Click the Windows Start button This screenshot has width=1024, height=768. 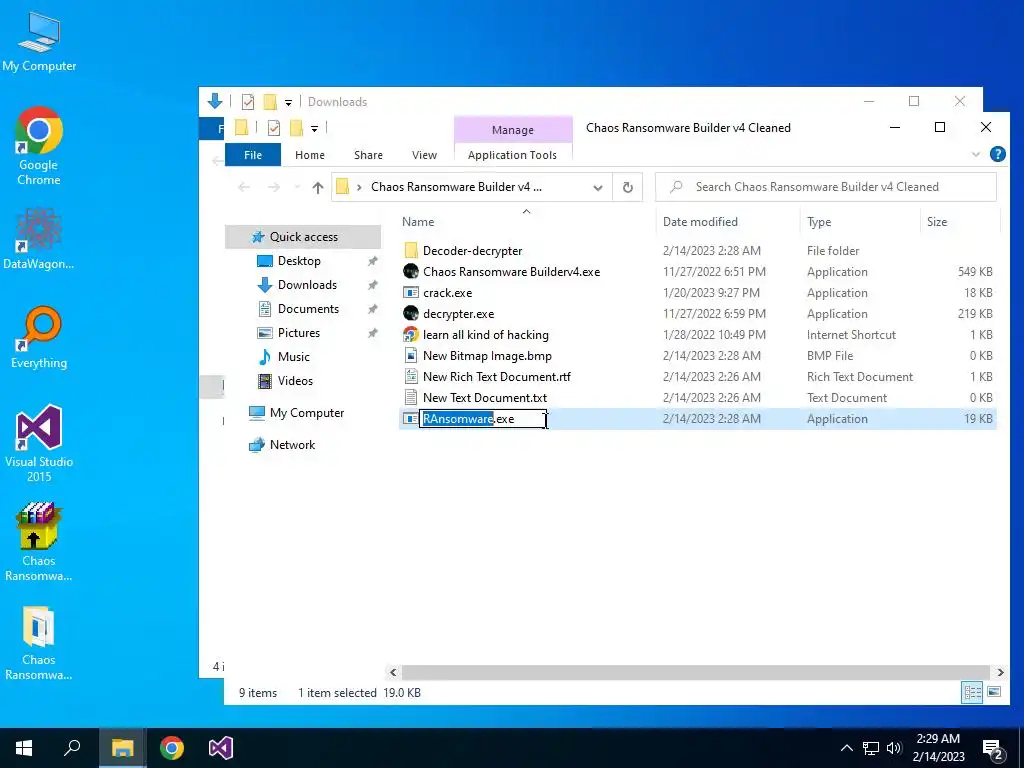(24, 748)
